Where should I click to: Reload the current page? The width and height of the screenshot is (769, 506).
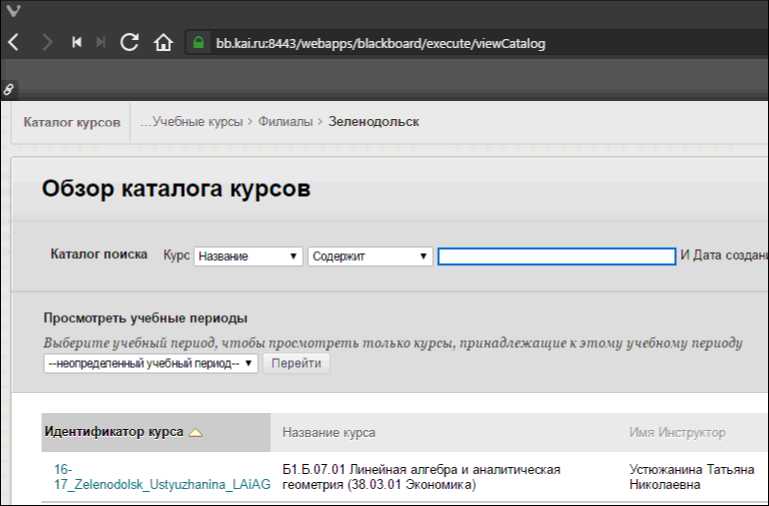129,43
